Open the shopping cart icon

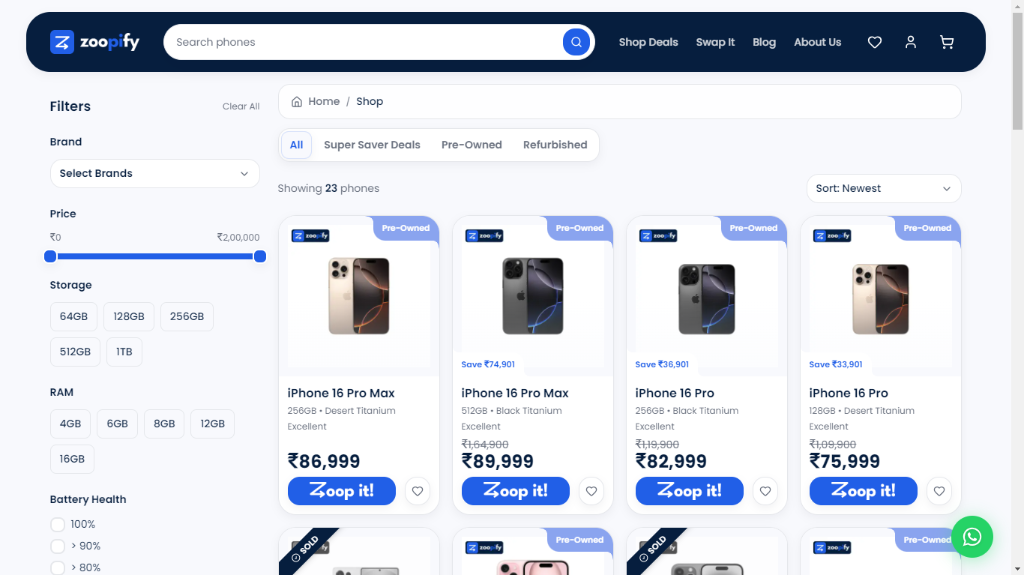click(x=946, y=42)
